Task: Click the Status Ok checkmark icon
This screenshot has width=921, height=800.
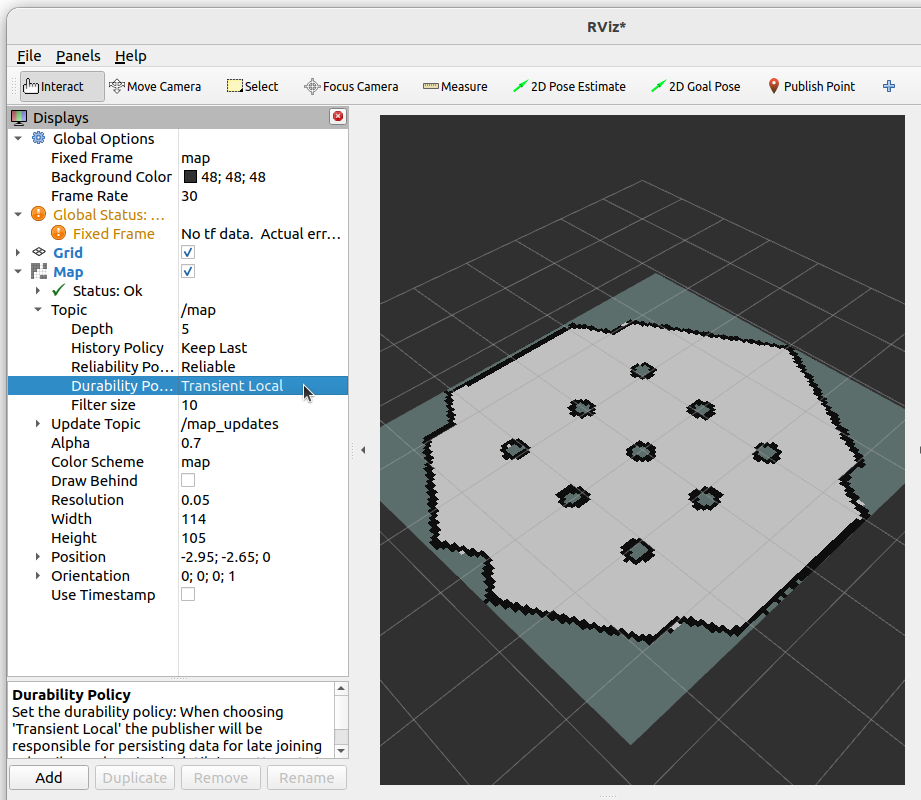Action: pyautogui.click(x=58, y=290)
